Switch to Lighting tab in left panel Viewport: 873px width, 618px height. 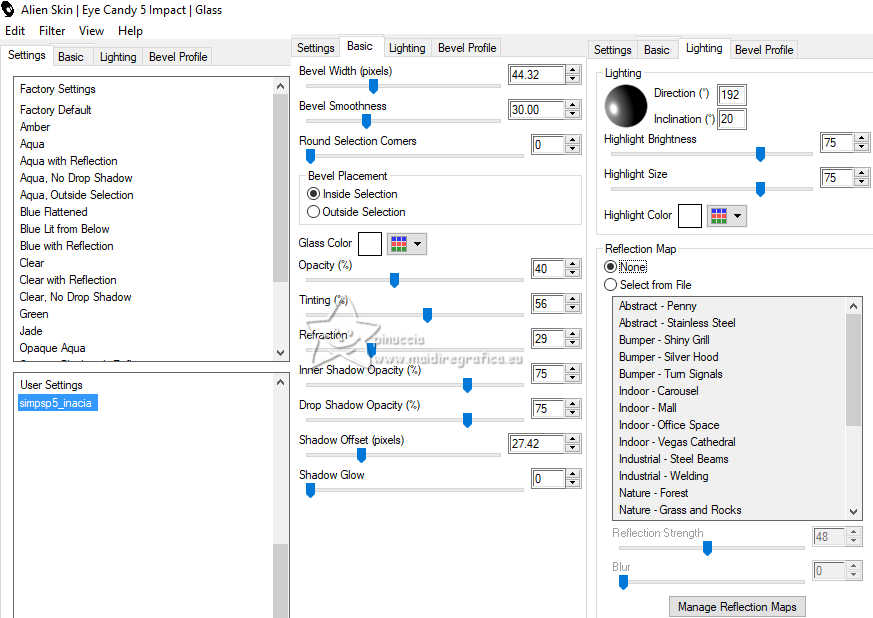click(118, 57)
